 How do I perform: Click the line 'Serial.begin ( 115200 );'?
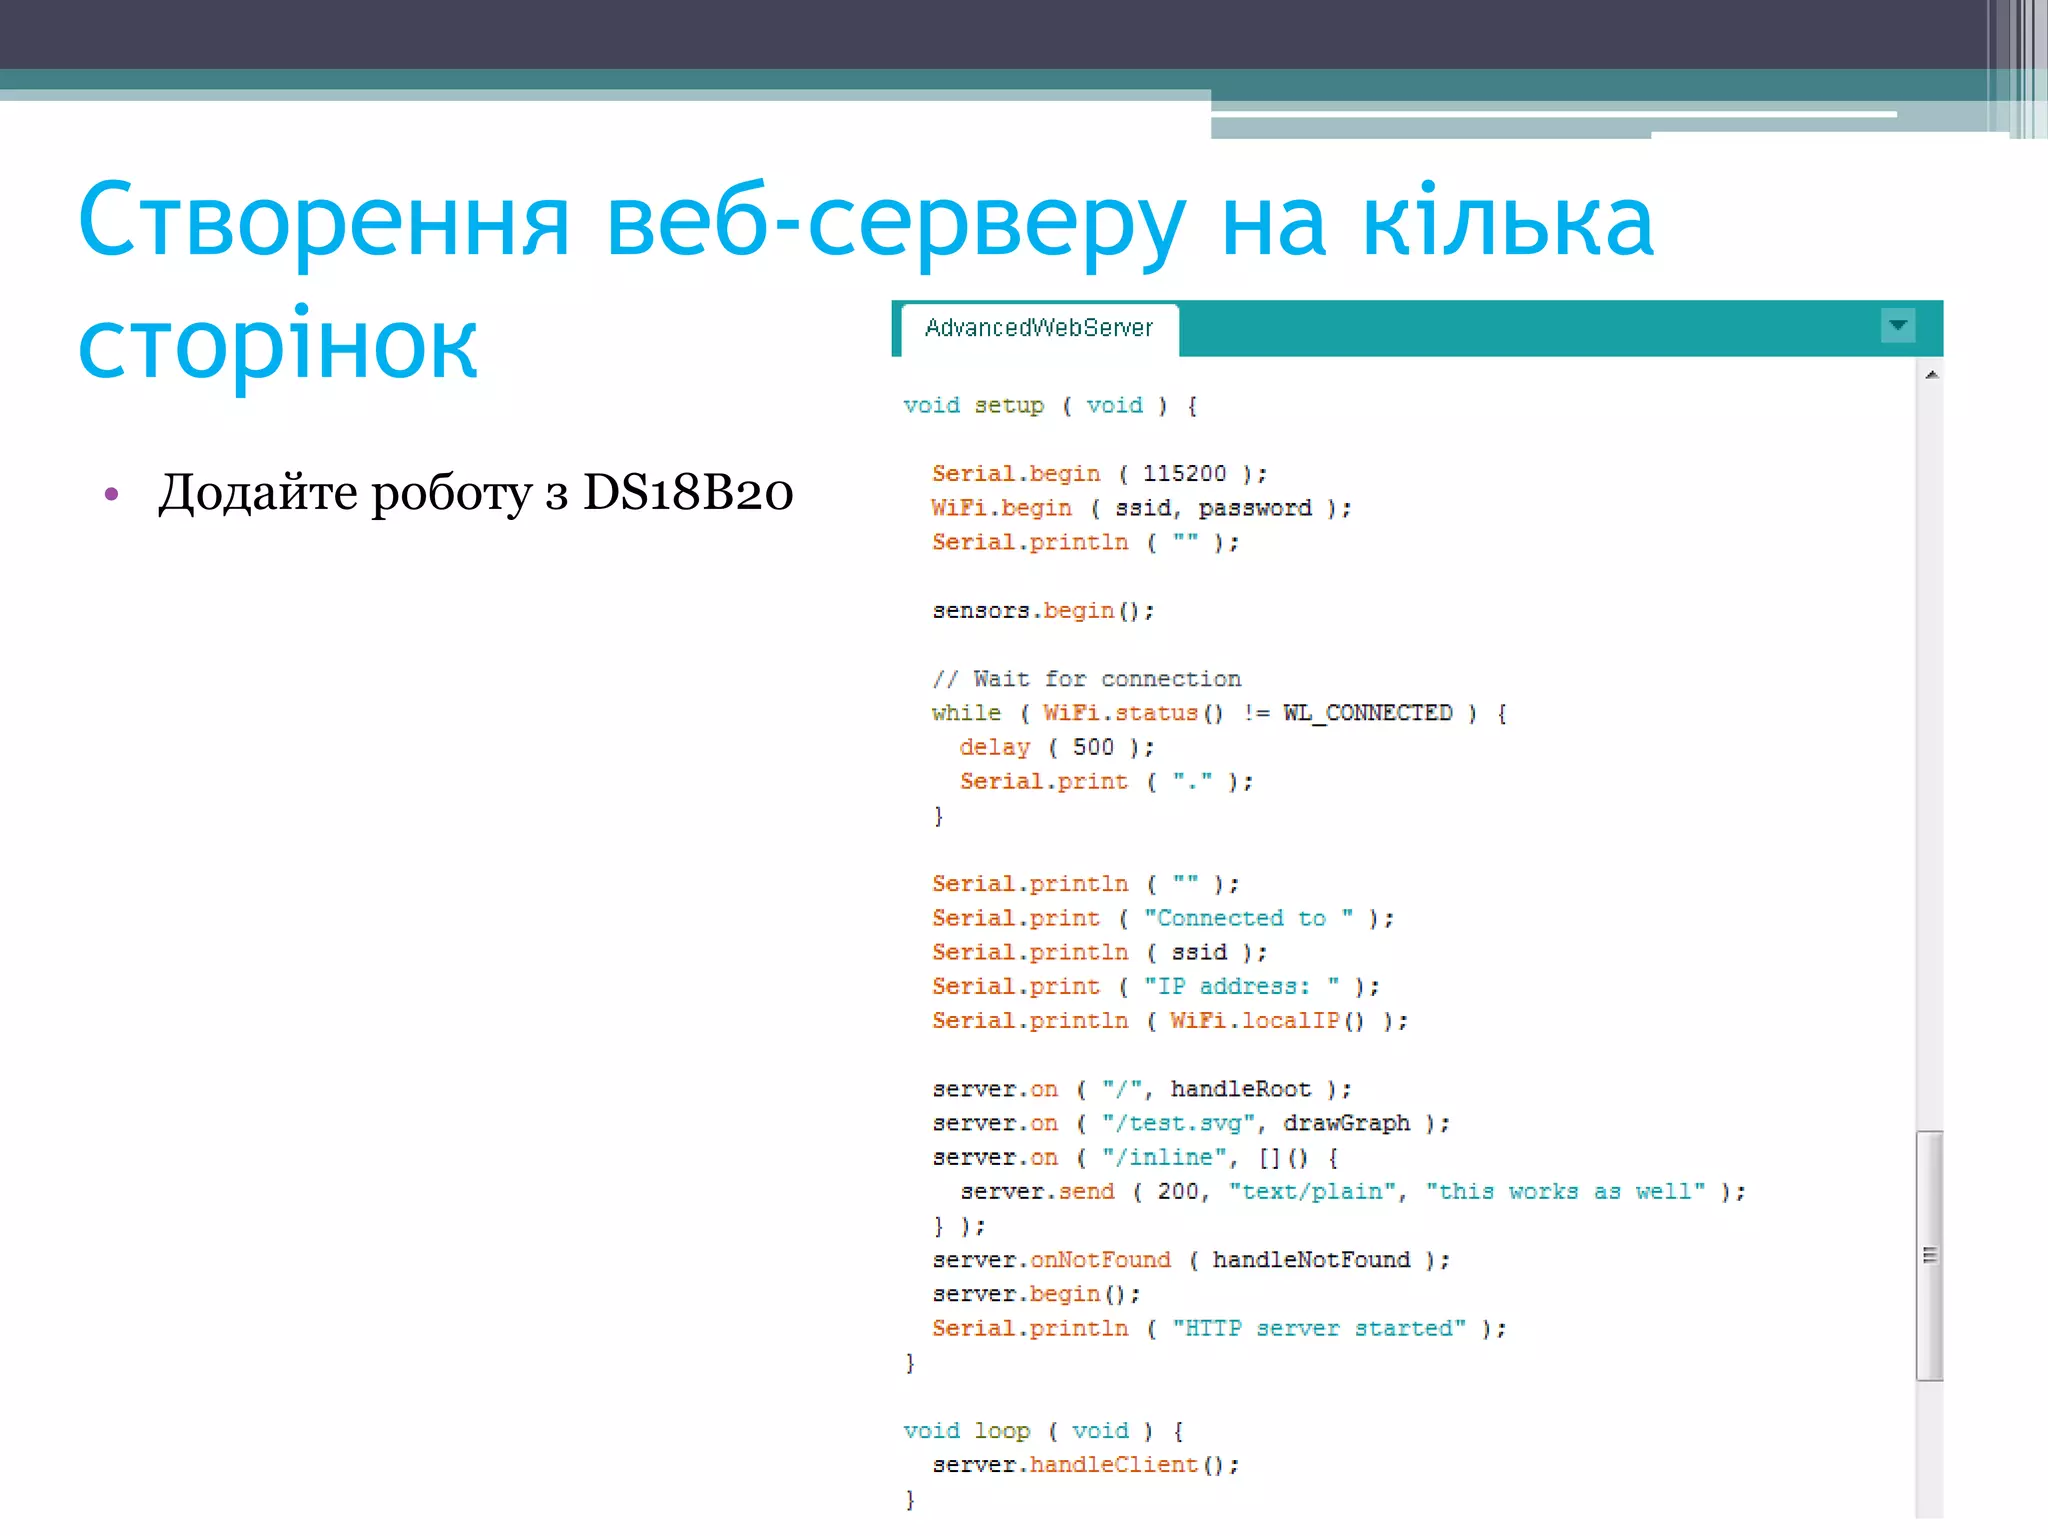coord(1099,473)
